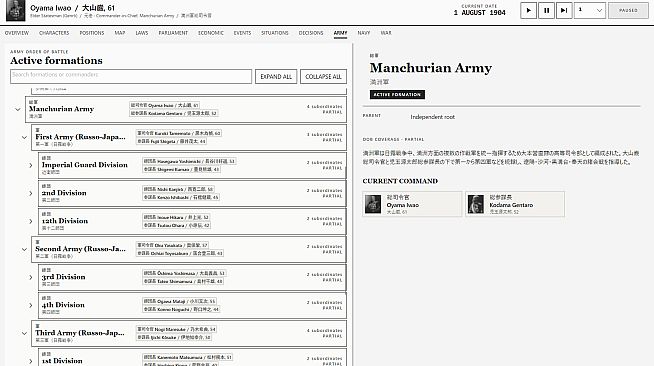Click Kuroki Tamemoto commander tag
This screenshot has width=654, height=366.
(x=179, y=133)
